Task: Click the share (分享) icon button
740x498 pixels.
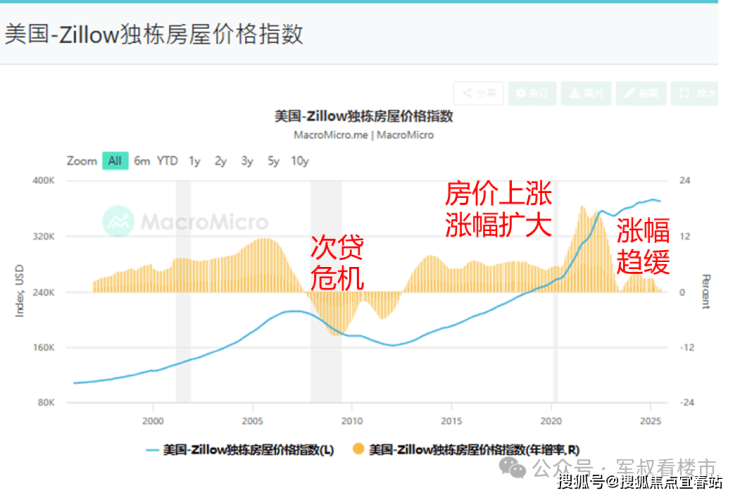Action: (x=479, y=93)
